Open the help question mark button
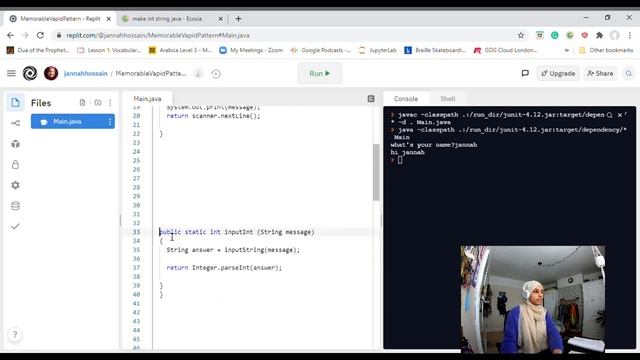The image size is (640, 360). pos(15,335)
